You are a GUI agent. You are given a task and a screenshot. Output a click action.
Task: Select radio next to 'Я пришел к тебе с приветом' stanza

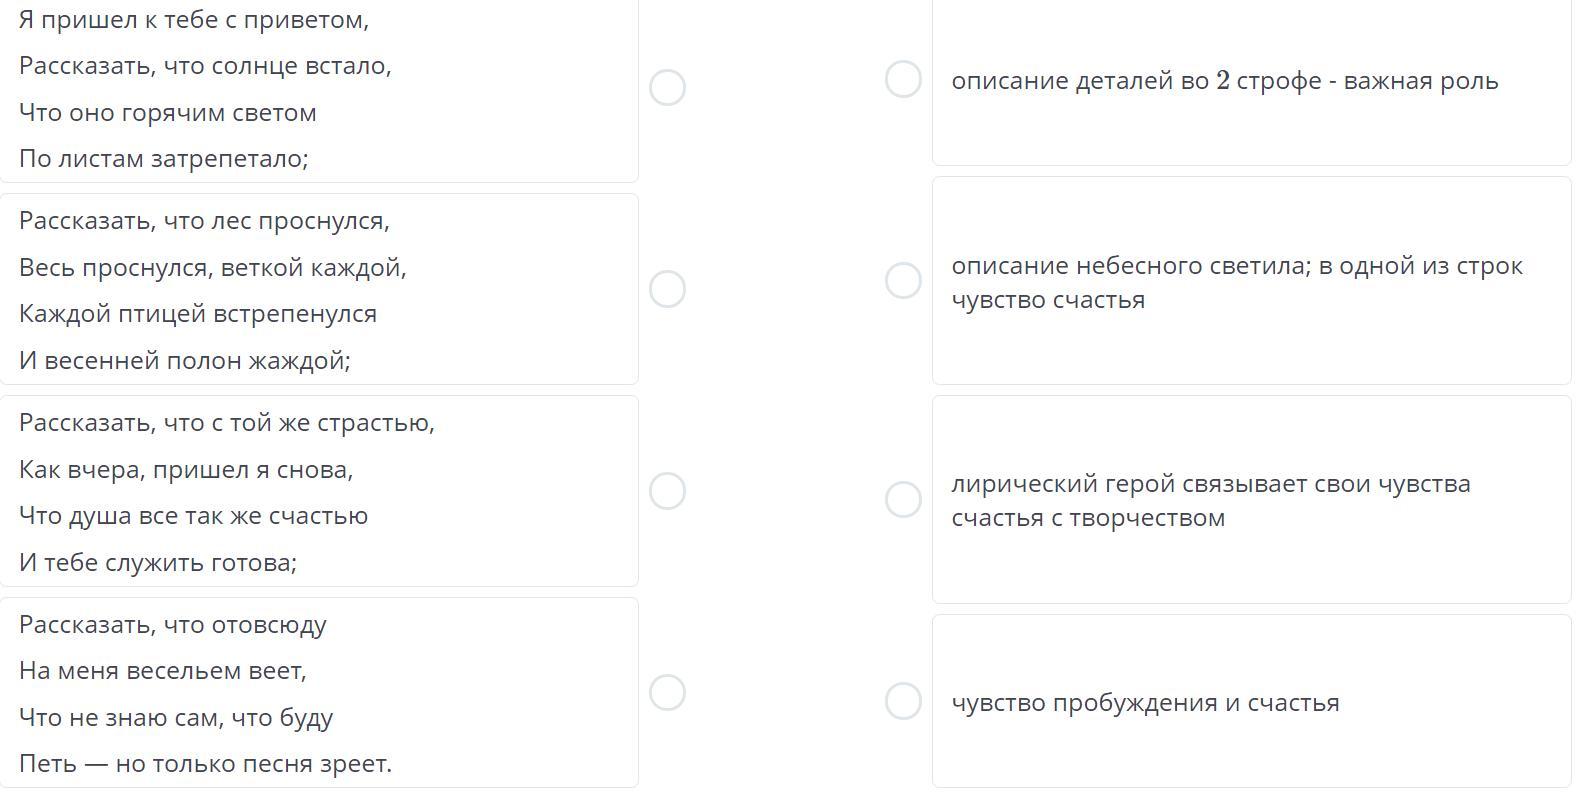click(667, 87)
